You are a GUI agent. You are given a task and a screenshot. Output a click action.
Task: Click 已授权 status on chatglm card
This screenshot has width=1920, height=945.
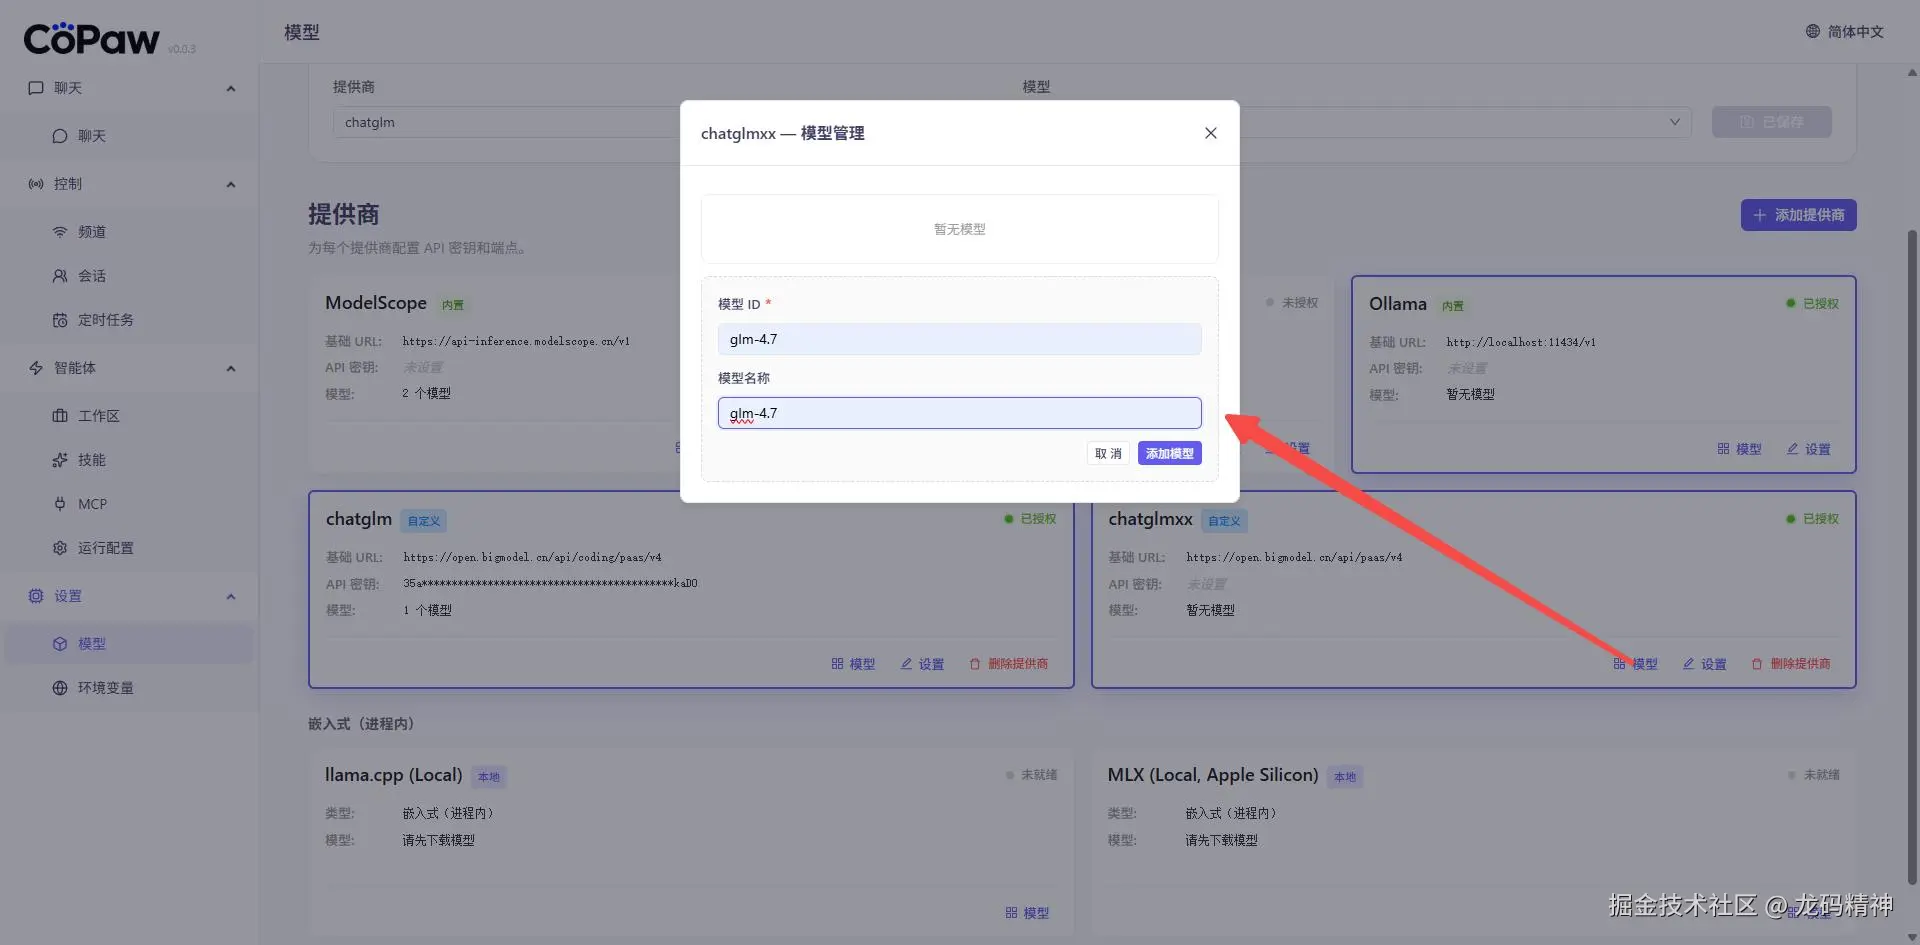pyautogui.click(x=1030, y=519)
